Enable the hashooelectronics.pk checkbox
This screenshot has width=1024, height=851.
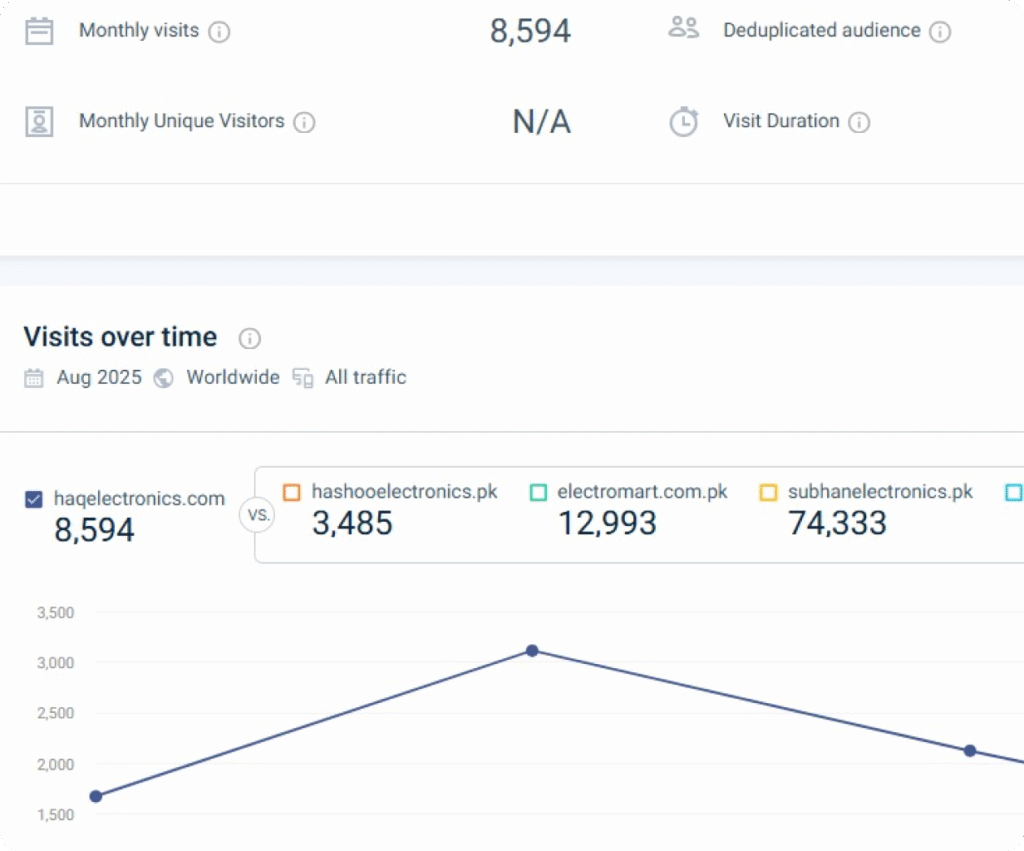click(x=292, y=492)
